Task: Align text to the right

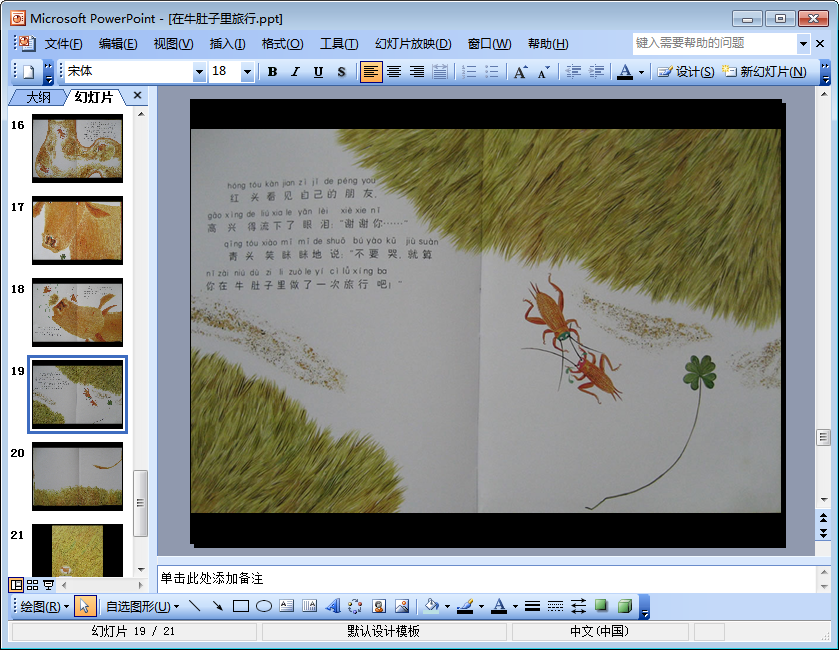Action: (x=417, y=72)
